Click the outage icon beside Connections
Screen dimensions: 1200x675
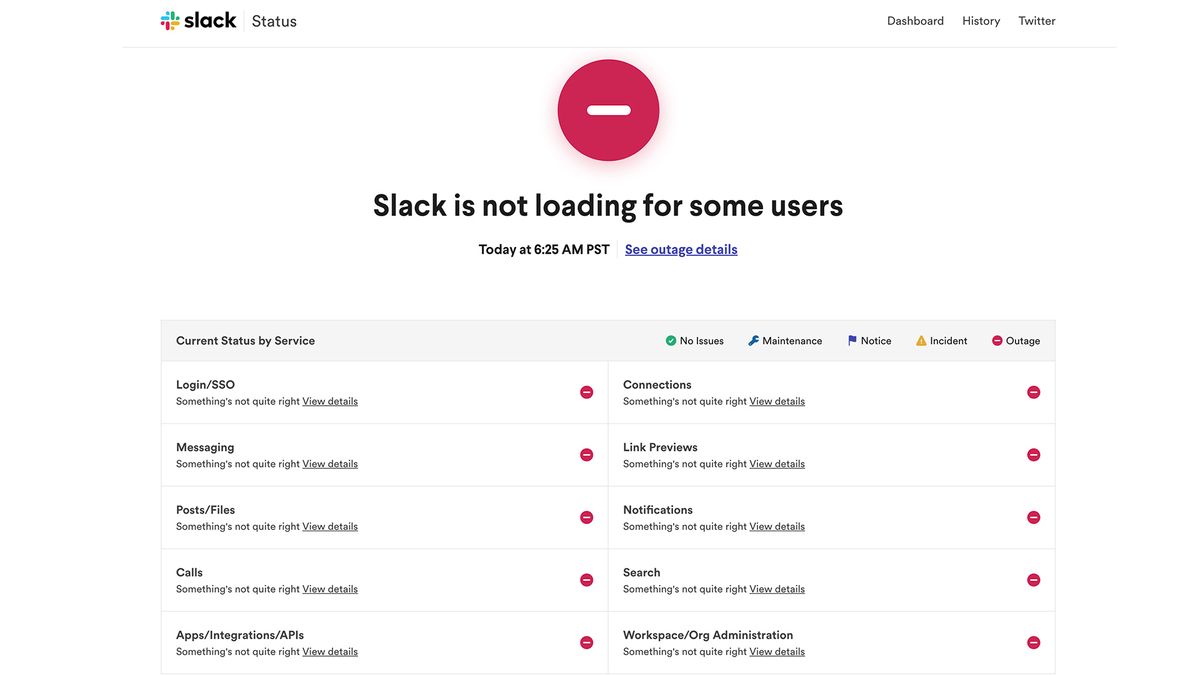1033,391
